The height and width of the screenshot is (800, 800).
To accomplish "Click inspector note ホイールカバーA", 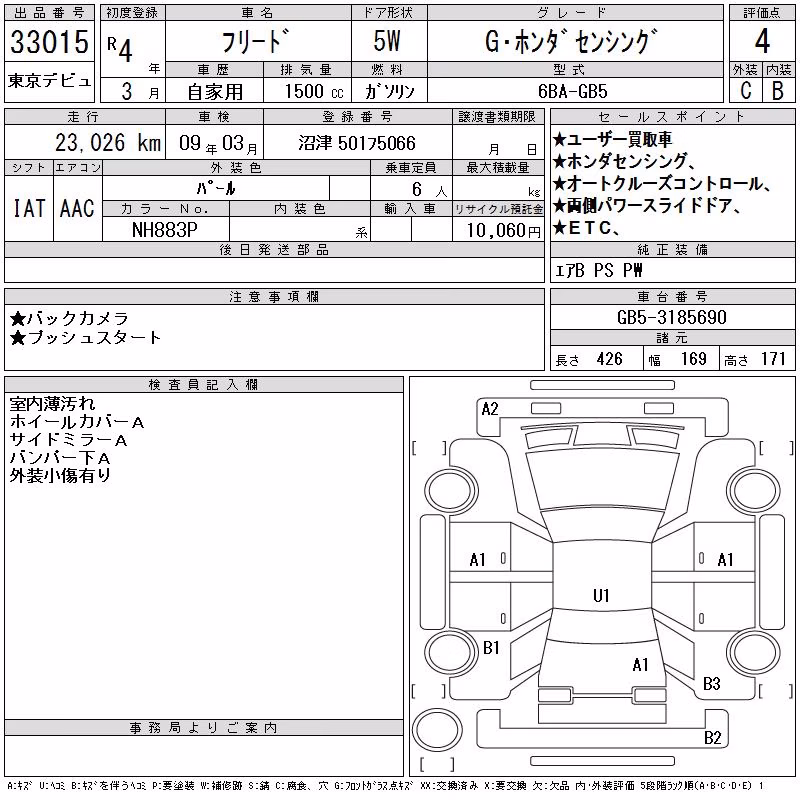I will 77,422.
